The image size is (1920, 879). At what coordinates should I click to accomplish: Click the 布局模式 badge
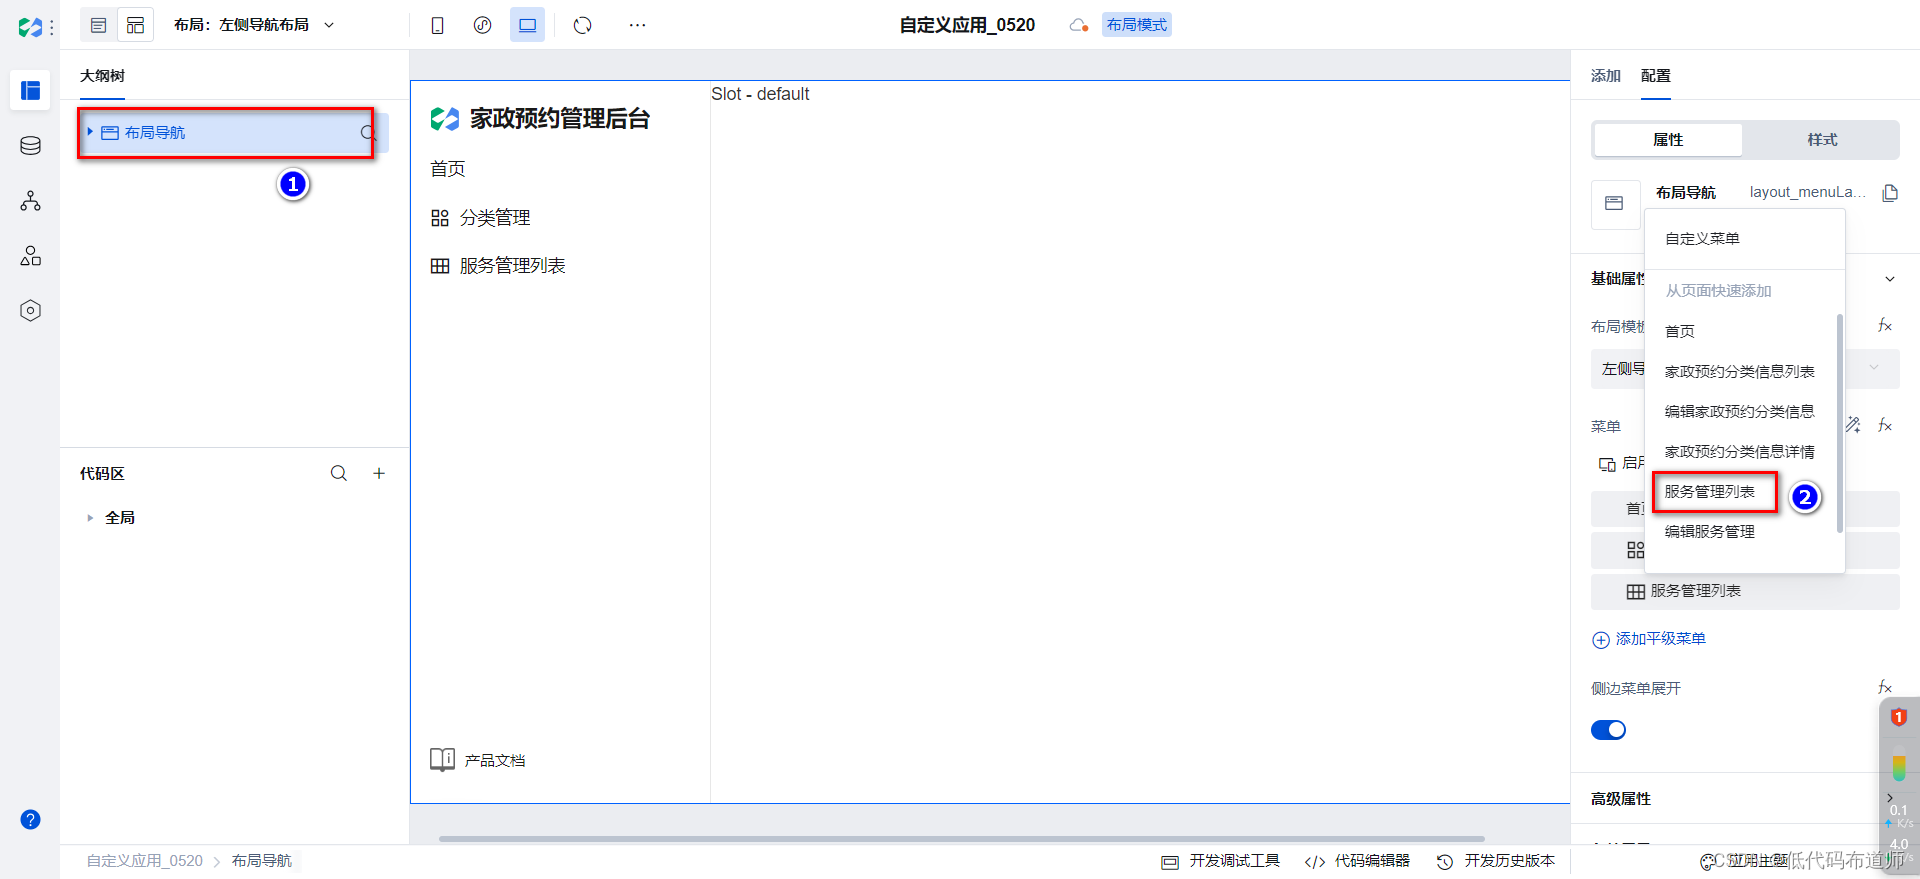(x=1137, y=25)
